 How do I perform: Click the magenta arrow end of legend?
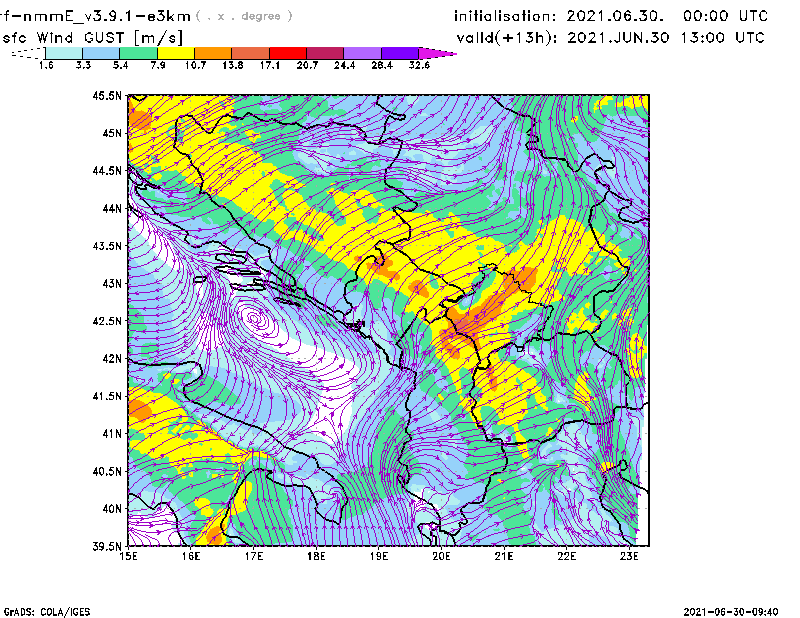point(437,53)
